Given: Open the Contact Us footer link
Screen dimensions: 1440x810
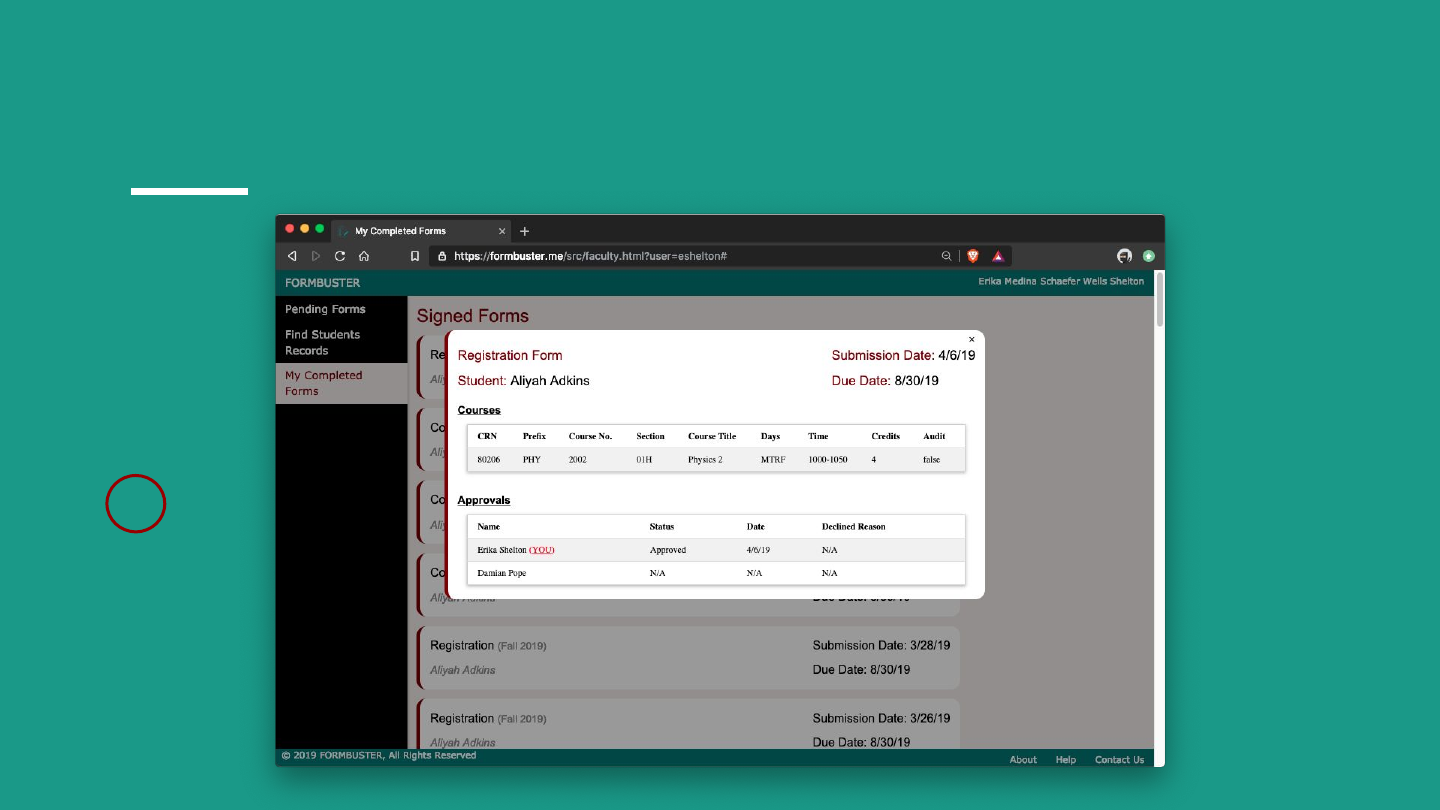Looking at the screenshot, I should click(1119, 759).
